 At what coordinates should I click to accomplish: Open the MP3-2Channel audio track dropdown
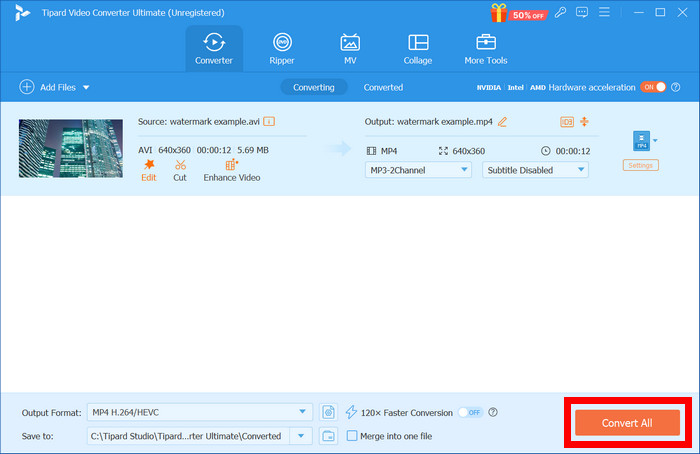point(418,170)
